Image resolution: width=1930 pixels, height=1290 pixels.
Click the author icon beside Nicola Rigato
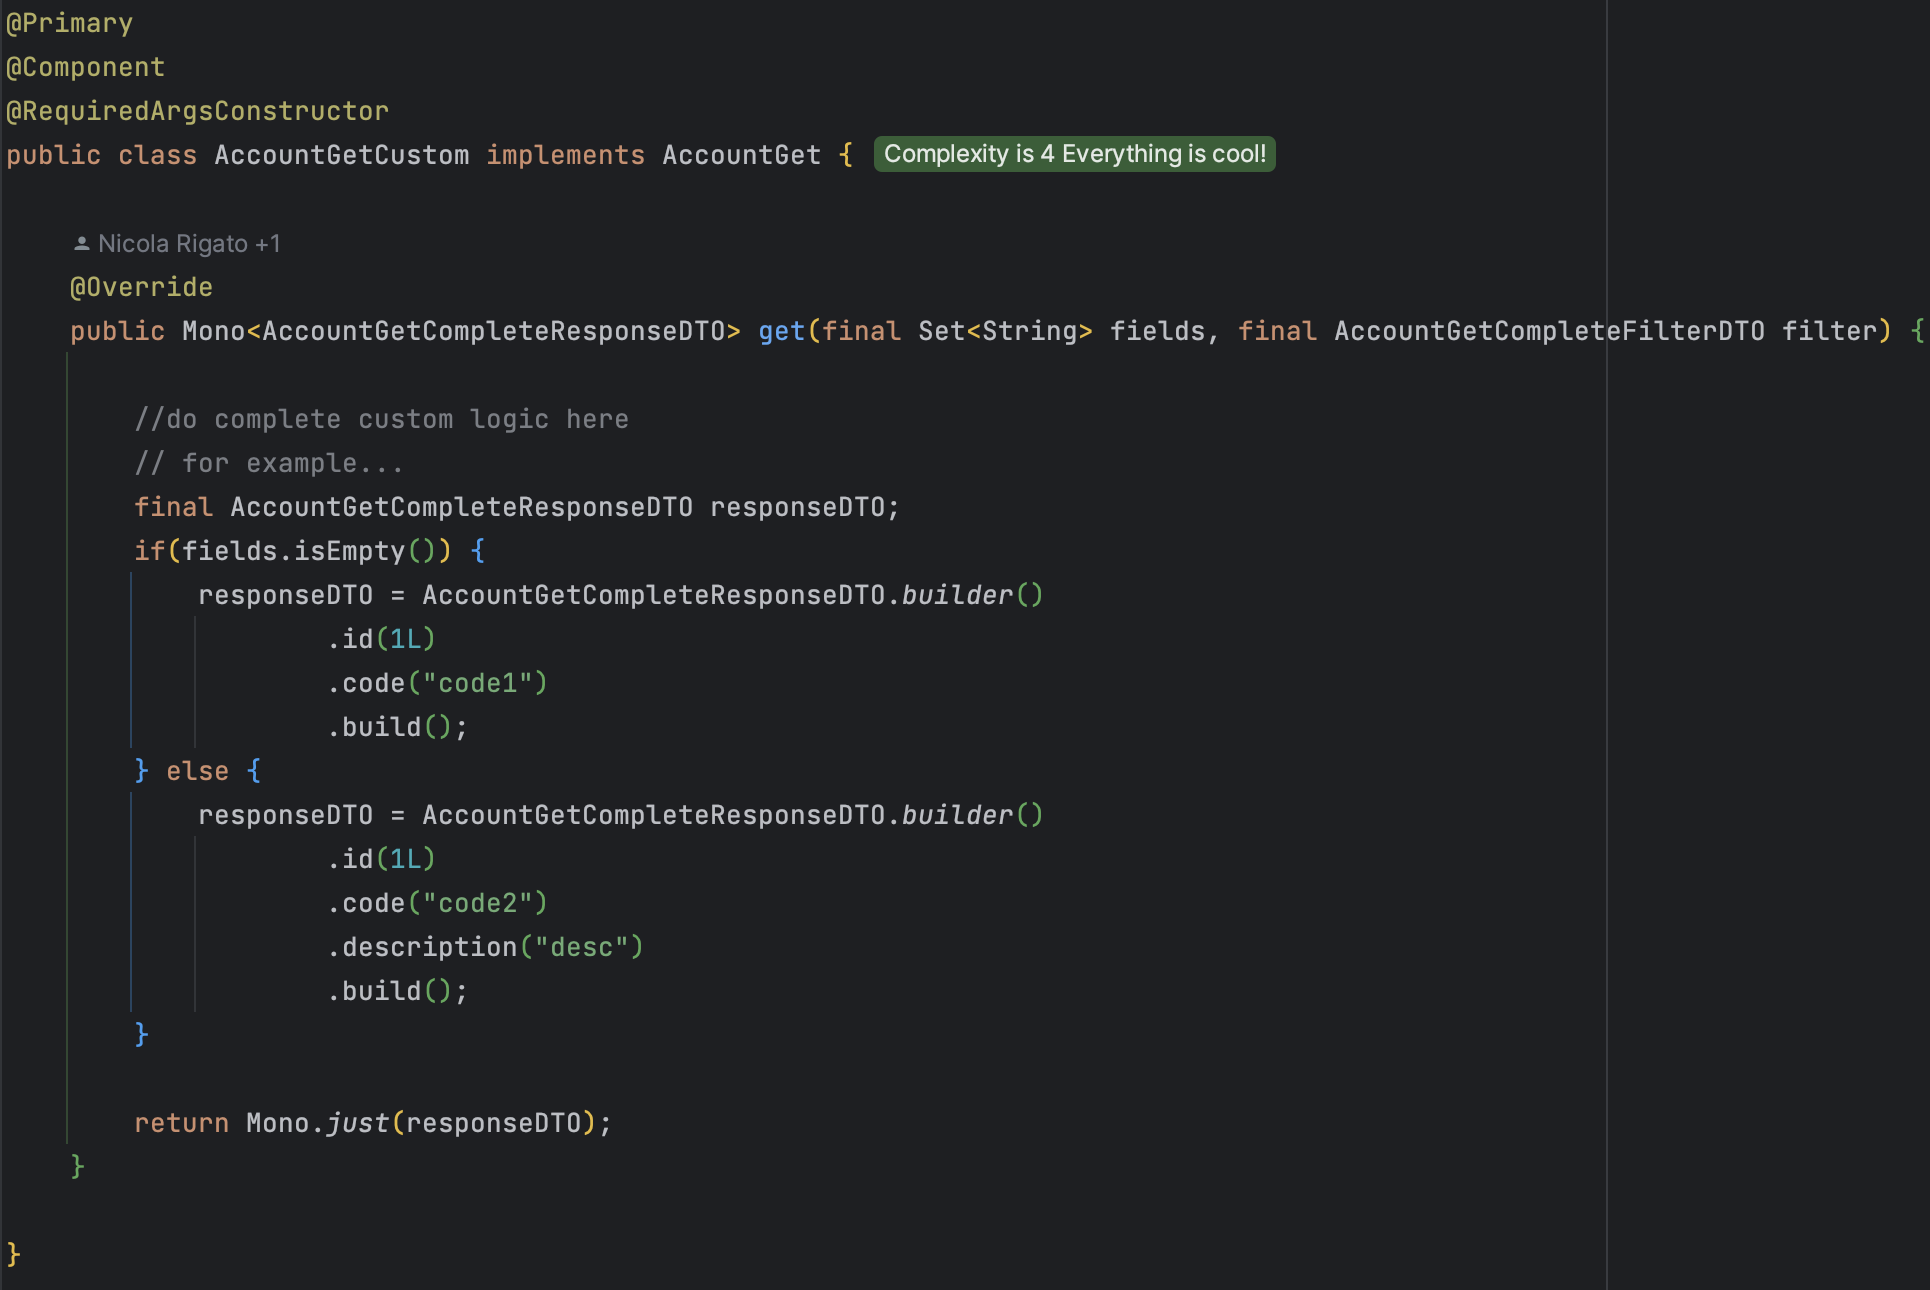pos(82,243)
